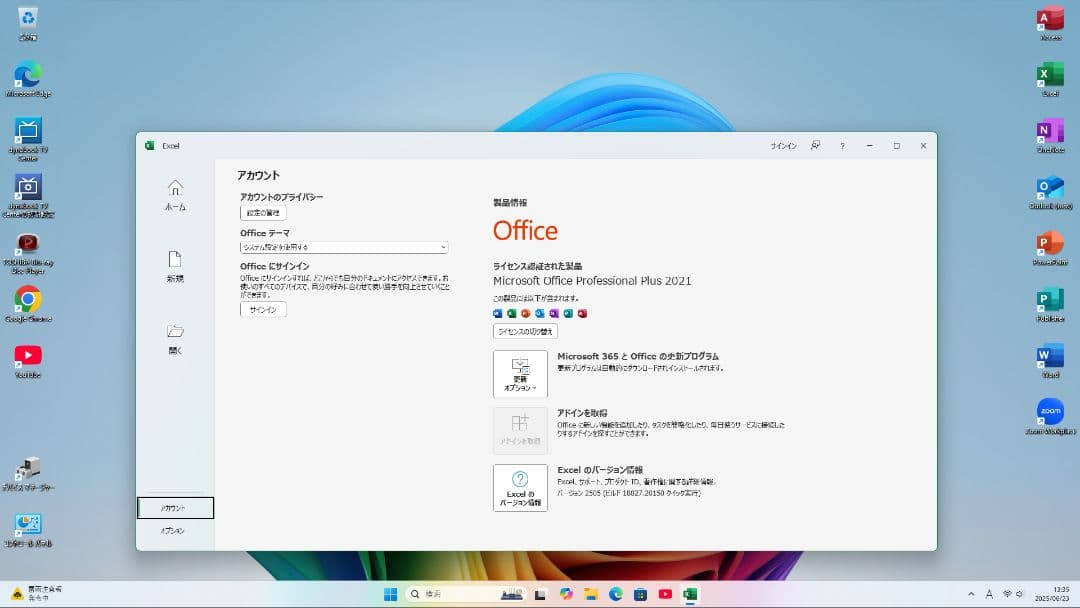Viewport: 1080px width, 608px height.
Task: Switch to the アカウント section tab
Action: [x=175, y=507]
